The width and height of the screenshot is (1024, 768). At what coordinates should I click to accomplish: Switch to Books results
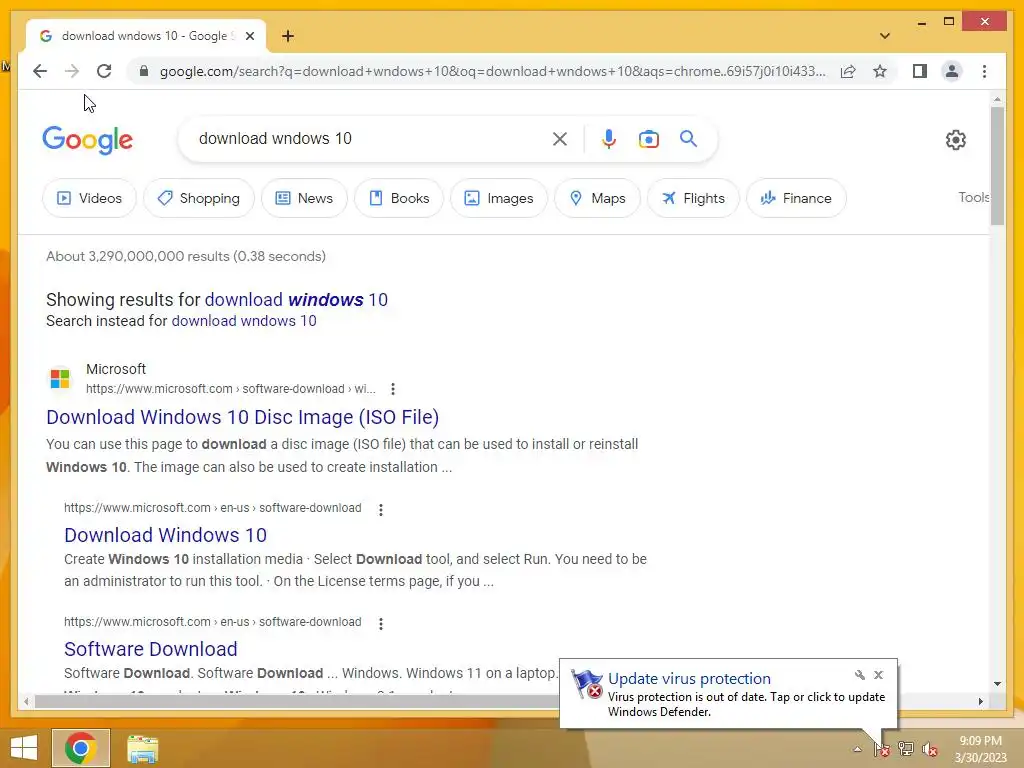[x=399, y=198]
